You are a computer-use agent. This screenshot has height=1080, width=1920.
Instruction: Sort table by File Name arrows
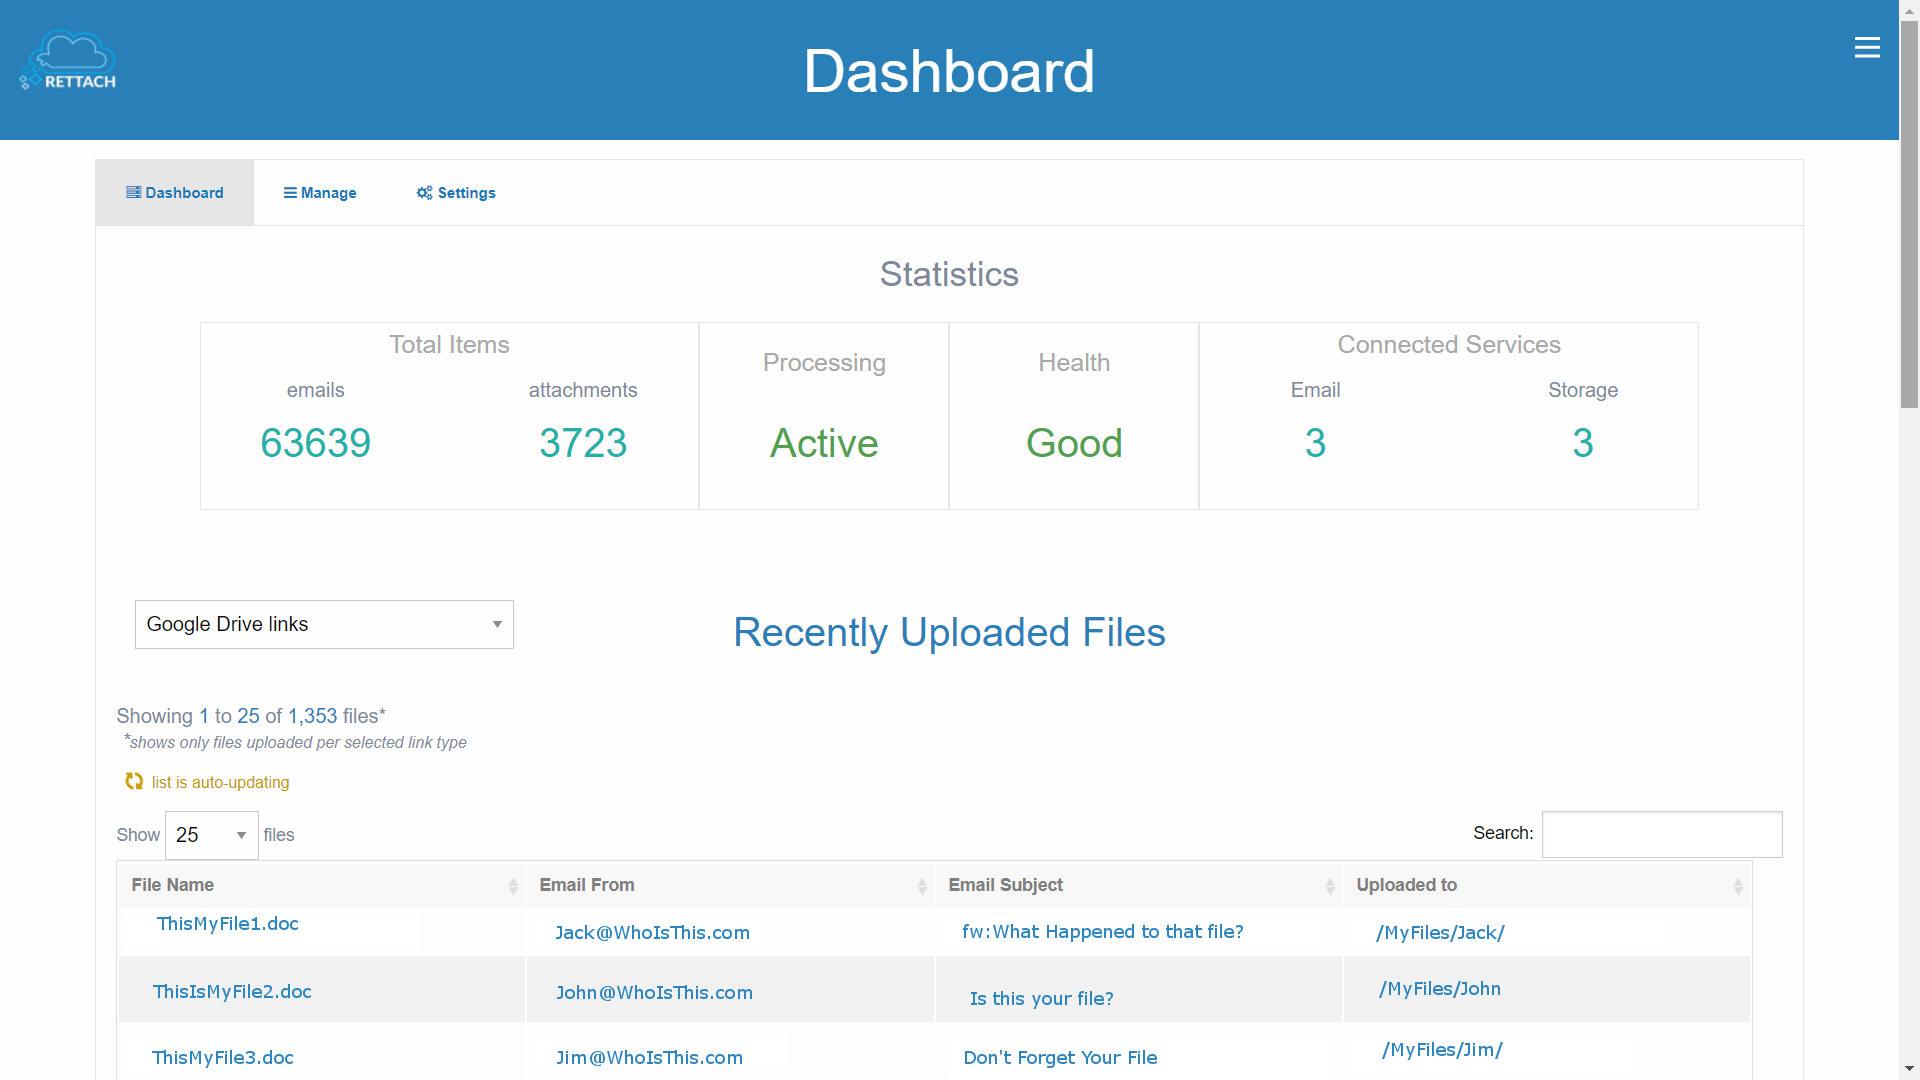coord(513,886)
